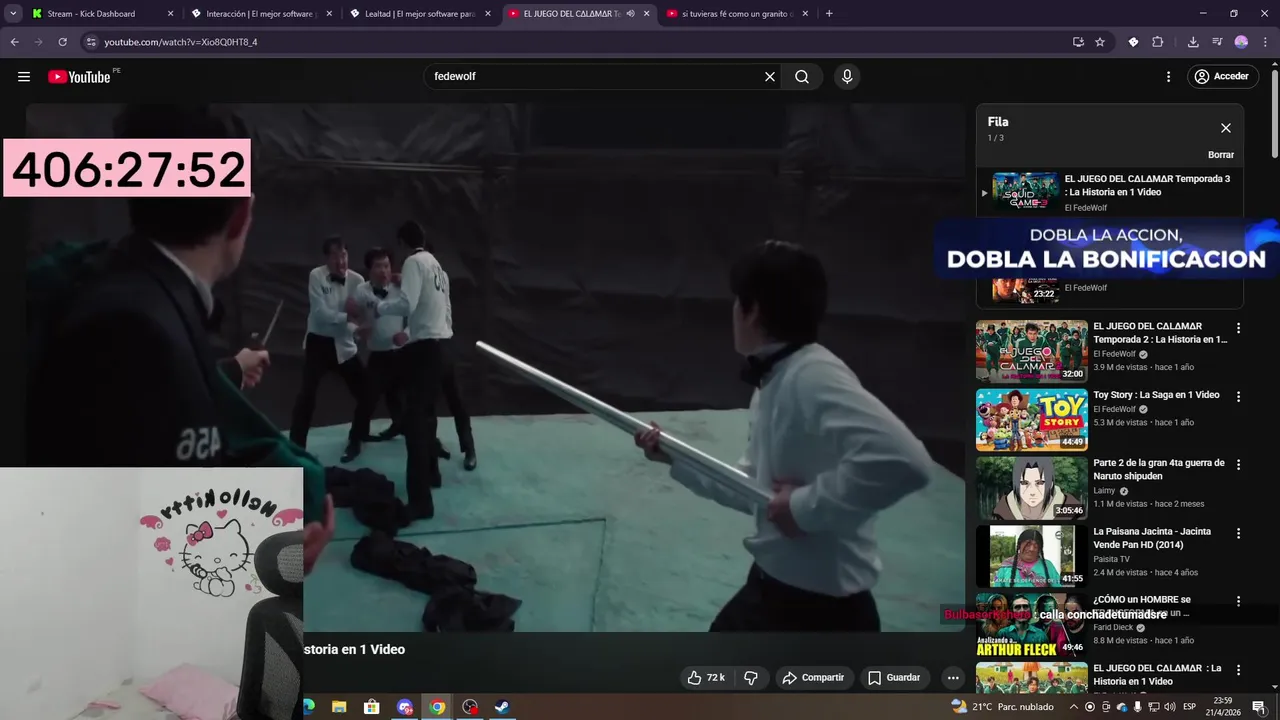Open Temporada 2 La Historia thumbnail
The height and width of the screenshot is (720, 1280).
[1032, 351]
